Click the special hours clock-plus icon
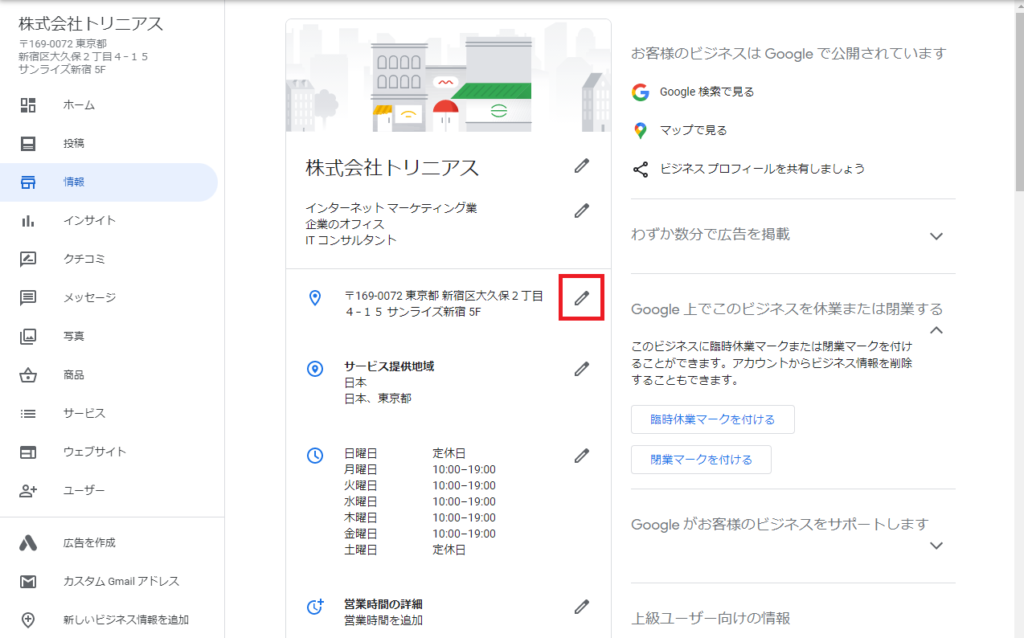Image resolution: width=1024 pixels, height=638 pixels. tap(315, 607)
